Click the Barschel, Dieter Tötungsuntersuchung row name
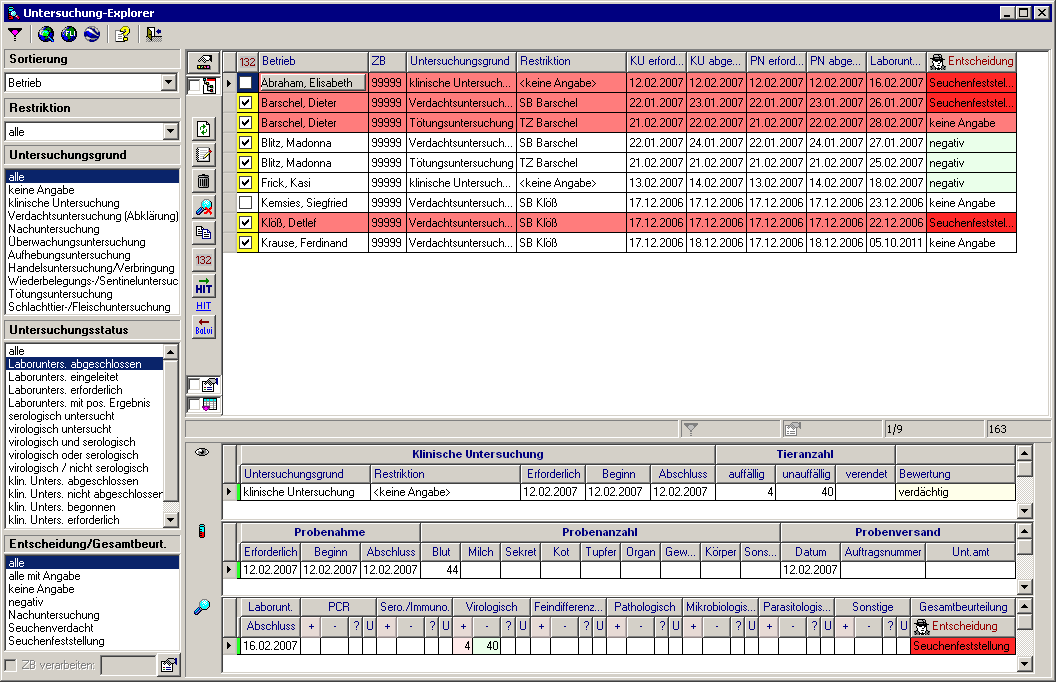The height and width of the screenshot is (682, 1056). click(313, 123)
